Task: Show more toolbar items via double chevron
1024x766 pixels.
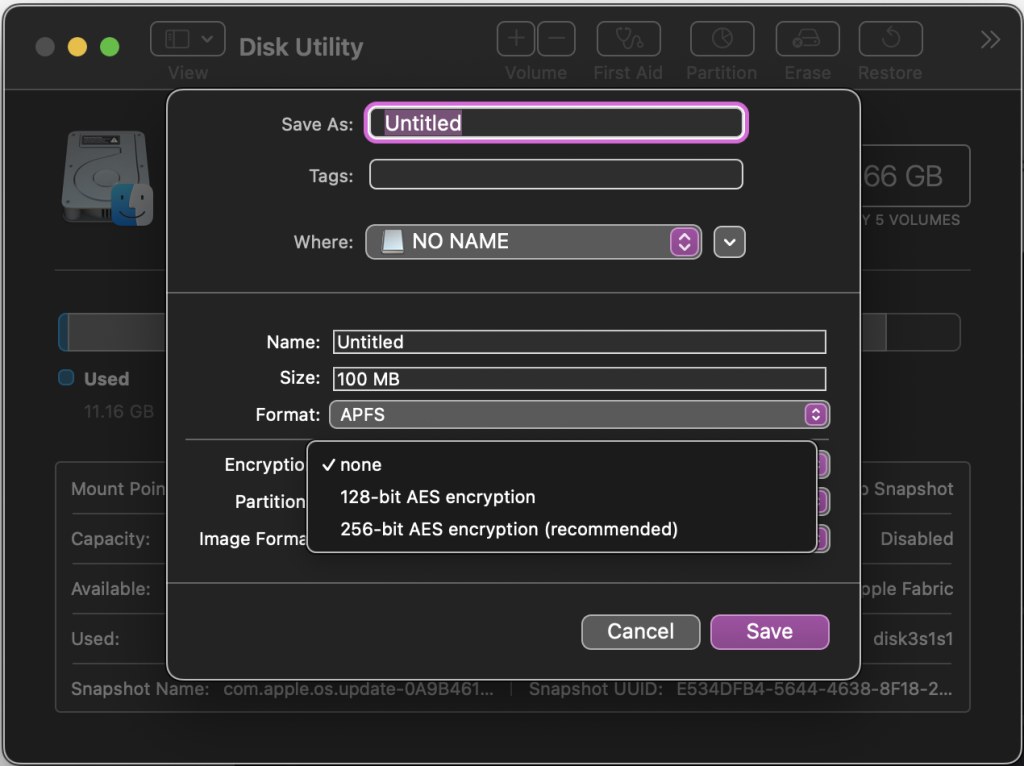Action: [x=989, y=40]
